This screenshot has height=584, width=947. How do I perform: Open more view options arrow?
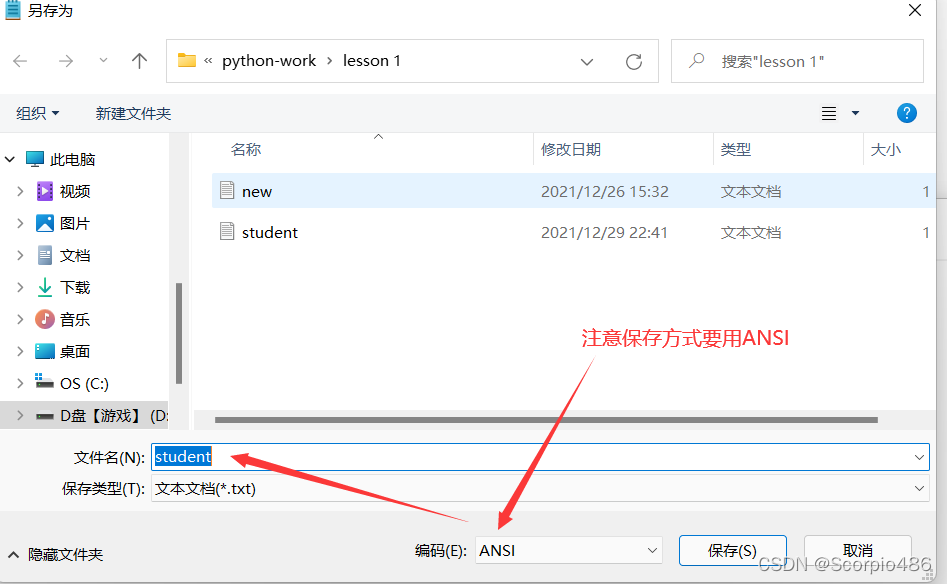[855, 113]
